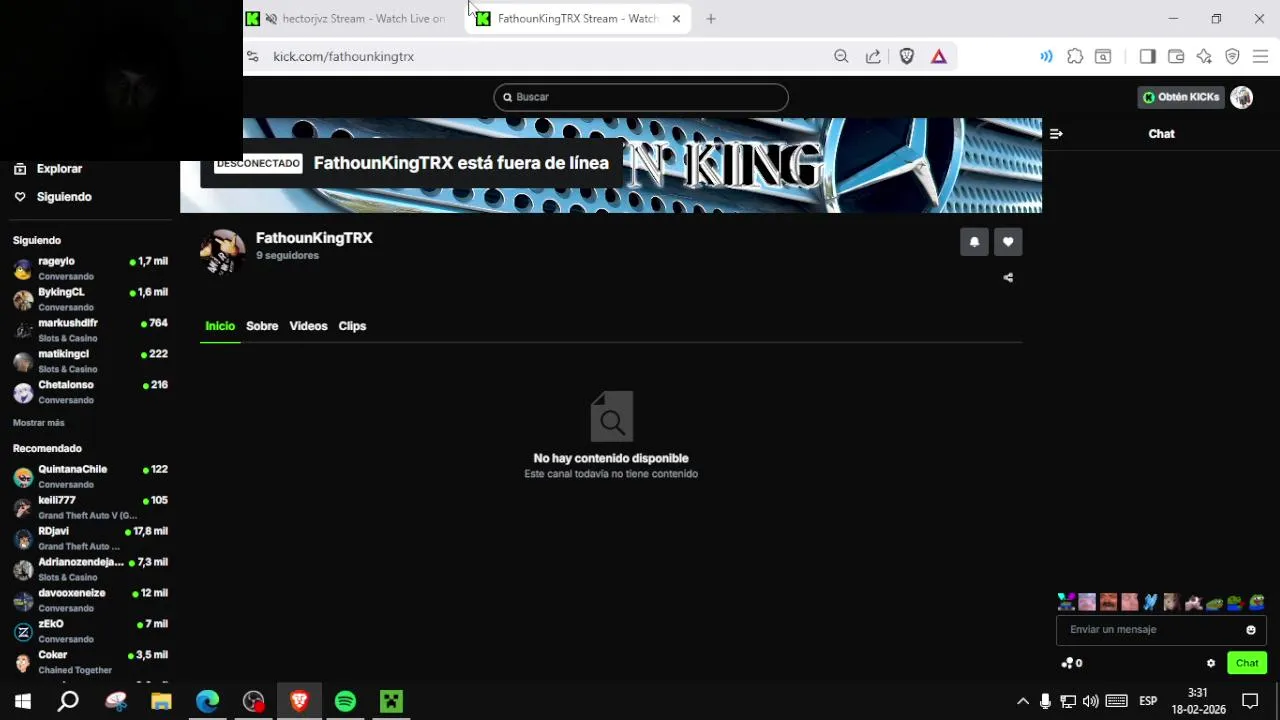Open the Brave VPN shield icon
Screen dimensions: 1280x720
1232,56
